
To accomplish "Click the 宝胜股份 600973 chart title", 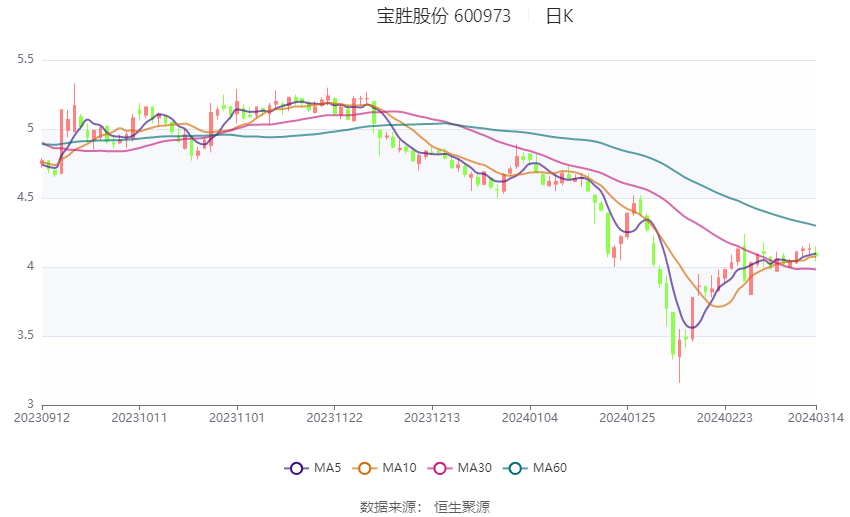I will (443, 16).
